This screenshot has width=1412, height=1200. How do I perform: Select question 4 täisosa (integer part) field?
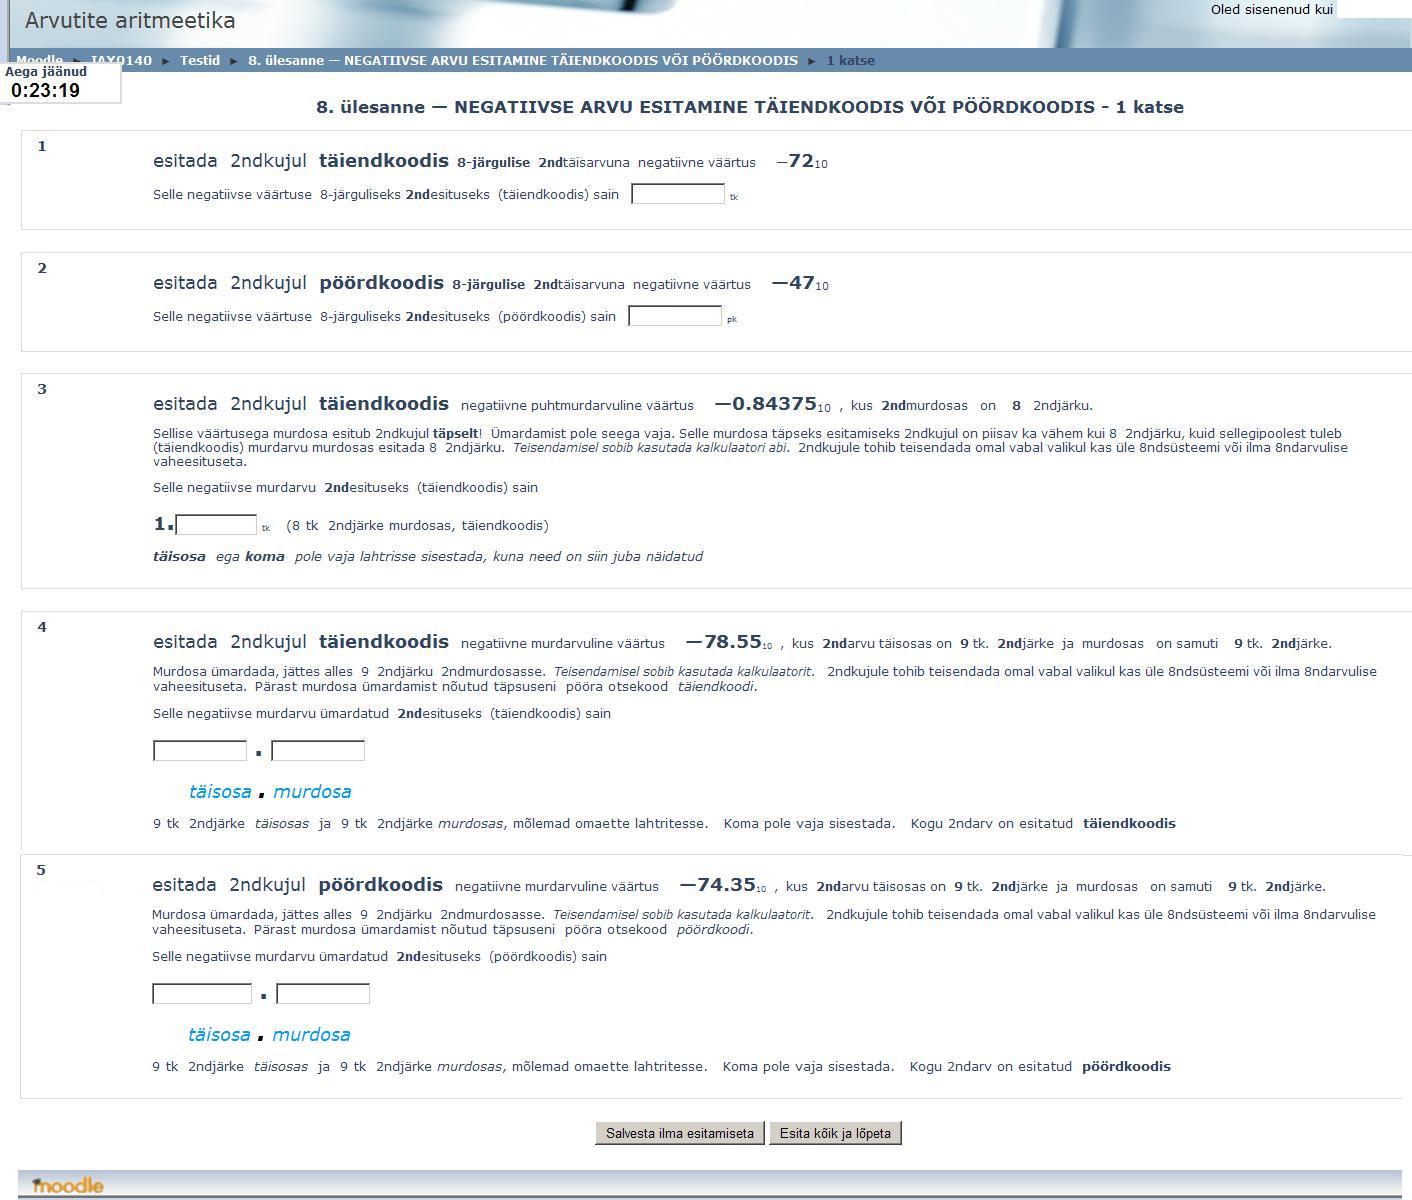200,751
